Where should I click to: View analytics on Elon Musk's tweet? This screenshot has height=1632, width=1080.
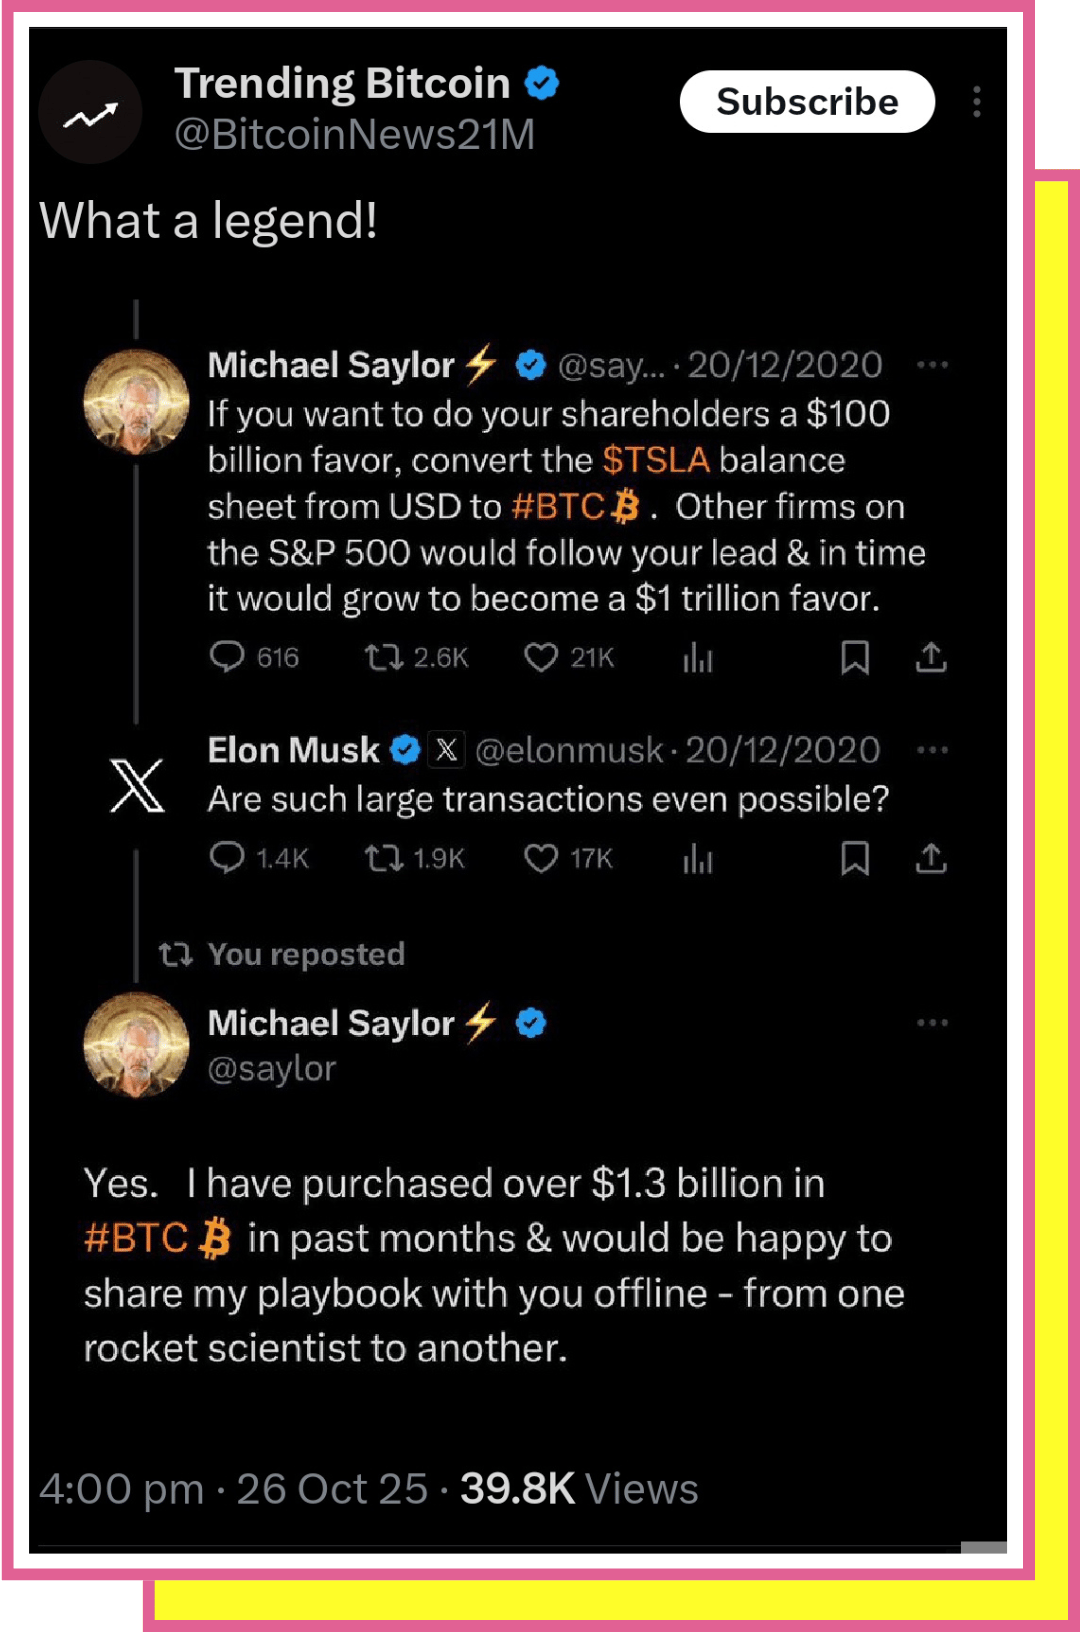point(698,858)
